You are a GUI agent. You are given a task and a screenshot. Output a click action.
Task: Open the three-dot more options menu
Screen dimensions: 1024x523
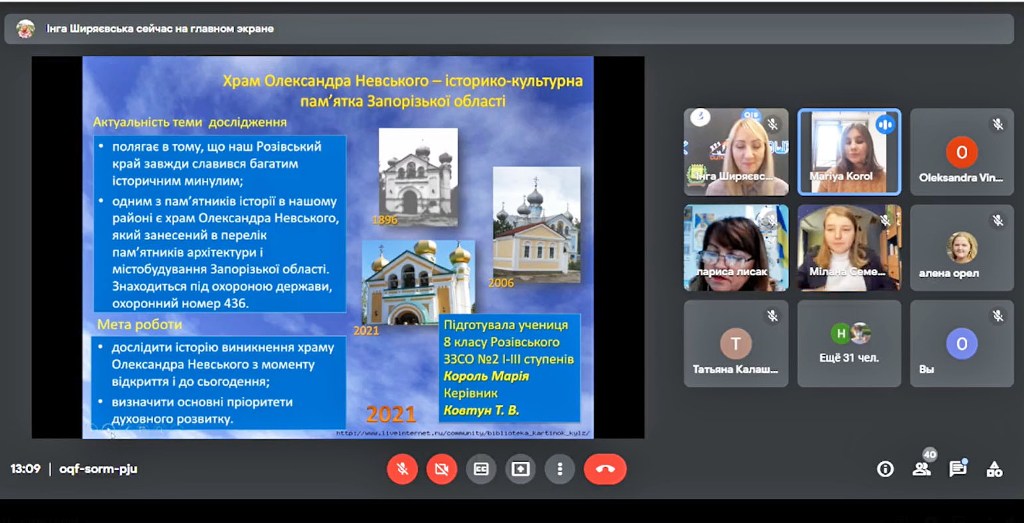[560, 468]
